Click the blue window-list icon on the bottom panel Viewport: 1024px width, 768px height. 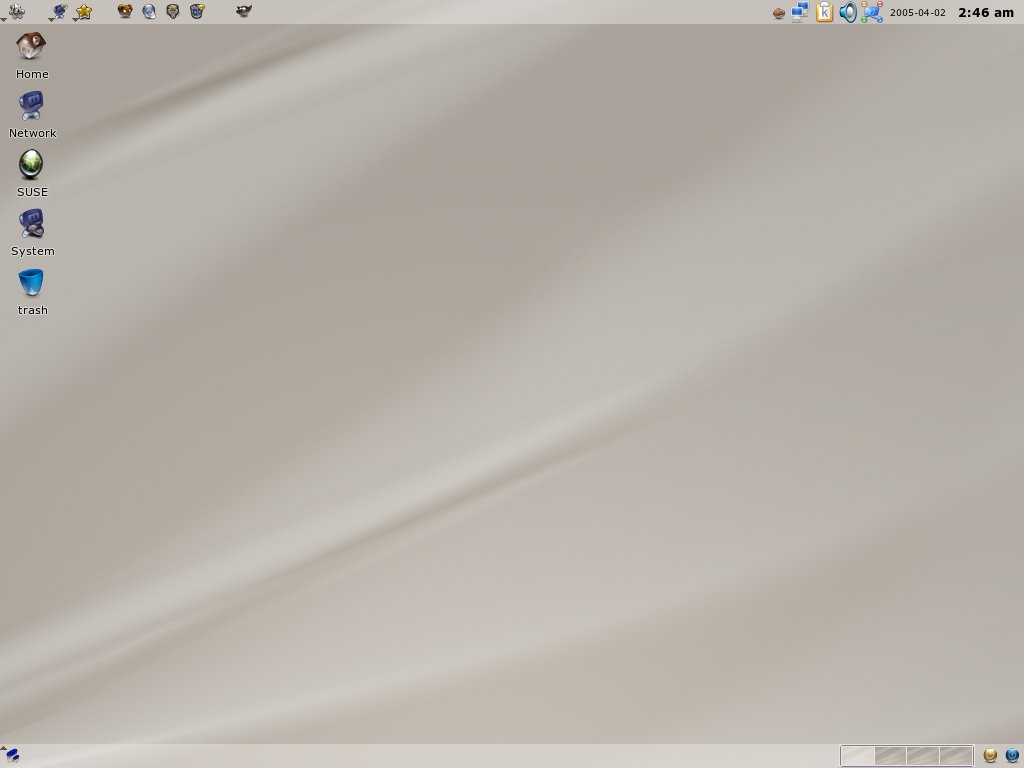12,756
